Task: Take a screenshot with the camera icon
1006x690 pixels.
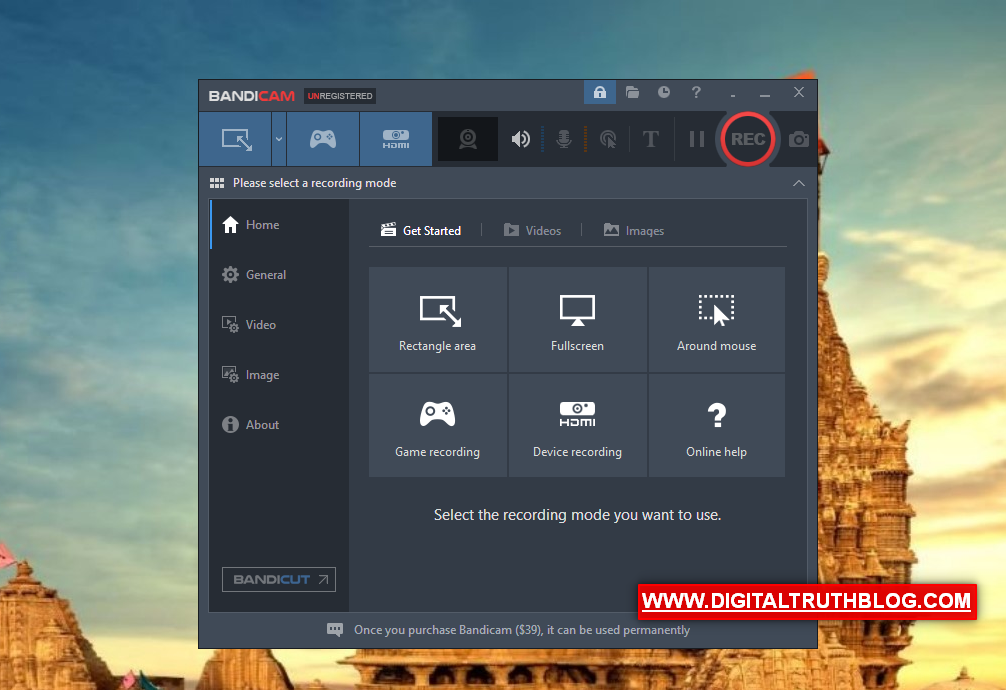Action: (x=799, y=139)
